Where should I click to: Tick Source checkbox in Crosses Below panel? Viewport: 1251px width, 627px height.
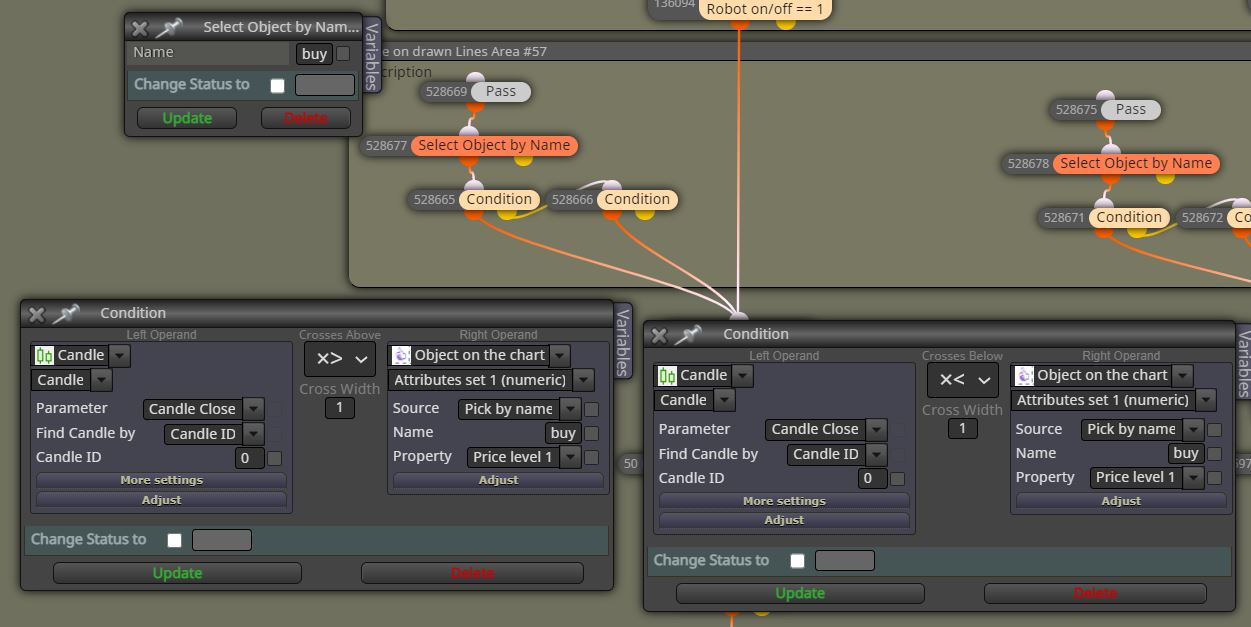pos(1215,430)
